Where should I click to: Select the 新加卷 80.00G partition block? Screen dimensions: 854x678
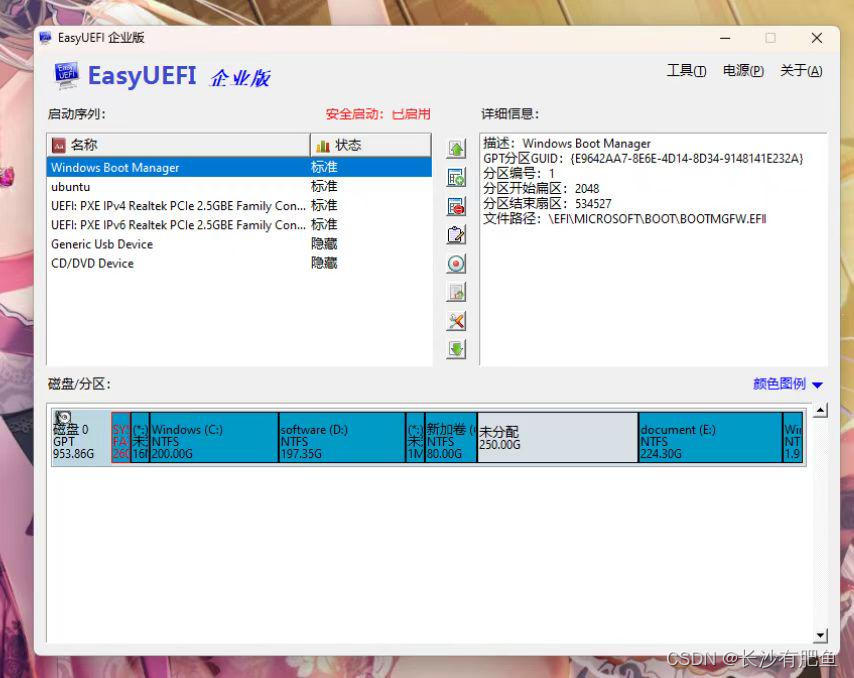(451, 437)
